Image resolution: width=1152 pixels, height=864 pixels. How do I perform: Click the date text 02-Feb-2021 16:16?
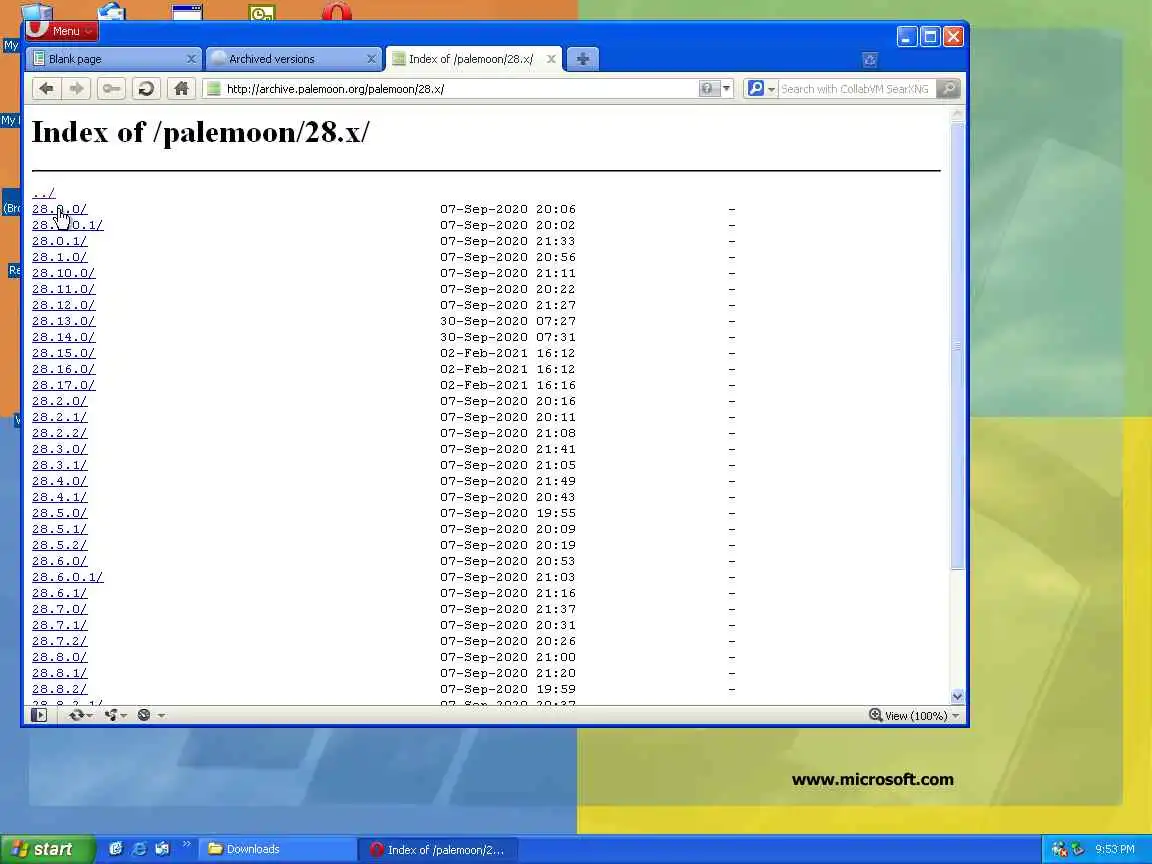[x=508, y=385]
